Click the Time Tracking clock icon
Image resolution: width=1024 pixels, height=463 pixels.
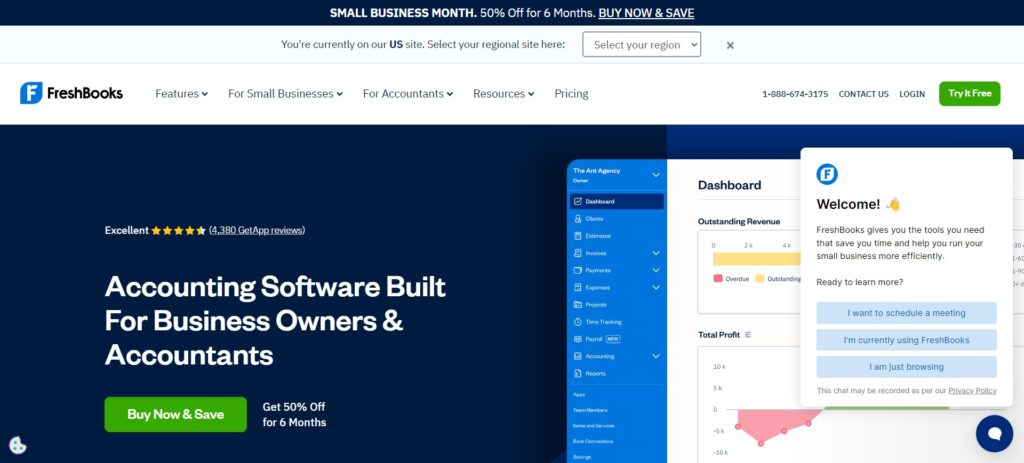tap(577, 322)
